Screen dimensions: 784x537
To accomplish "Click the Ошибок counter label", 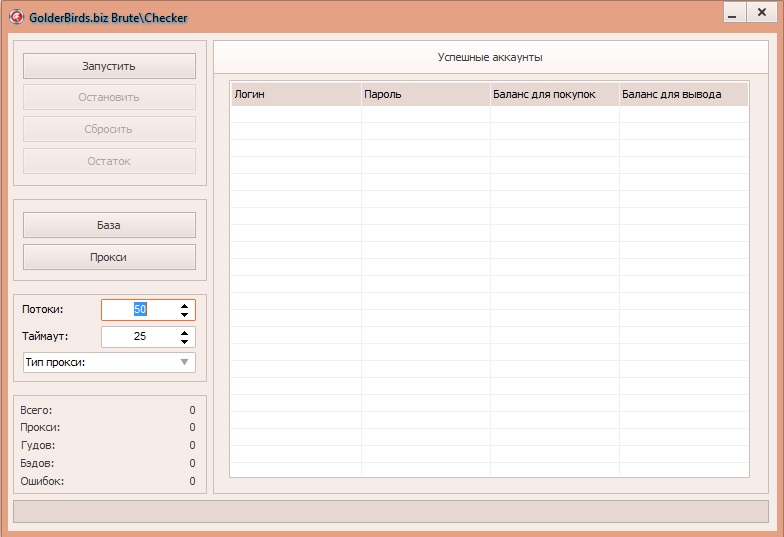I will pos(42,482).
